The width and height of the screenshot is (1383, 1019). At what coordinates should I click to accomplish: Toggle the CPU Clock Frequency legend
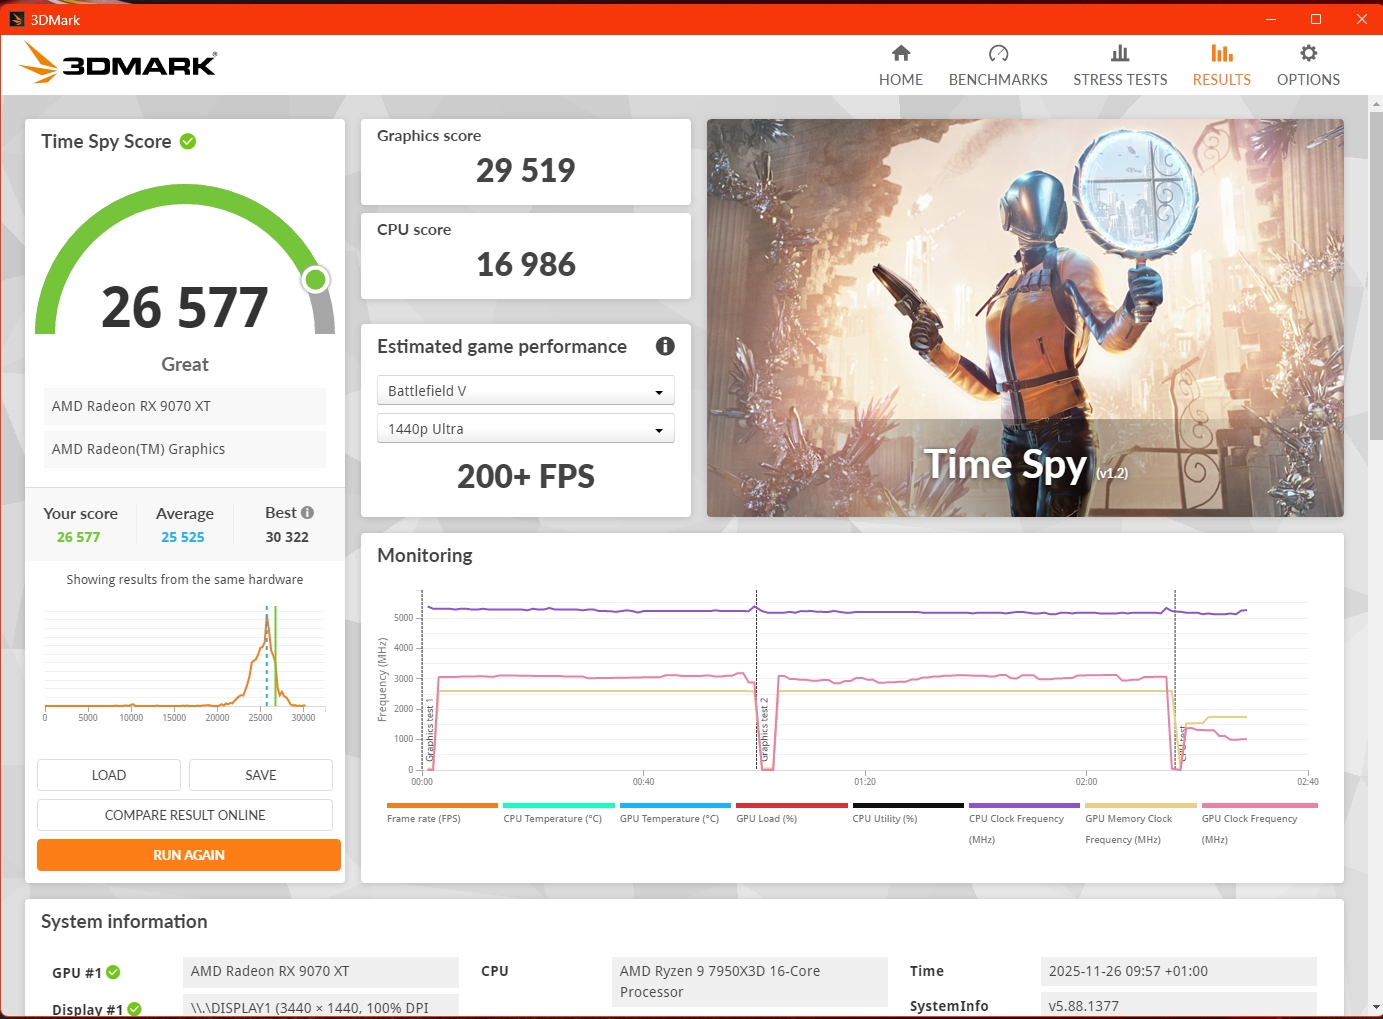coord(1024,805)
